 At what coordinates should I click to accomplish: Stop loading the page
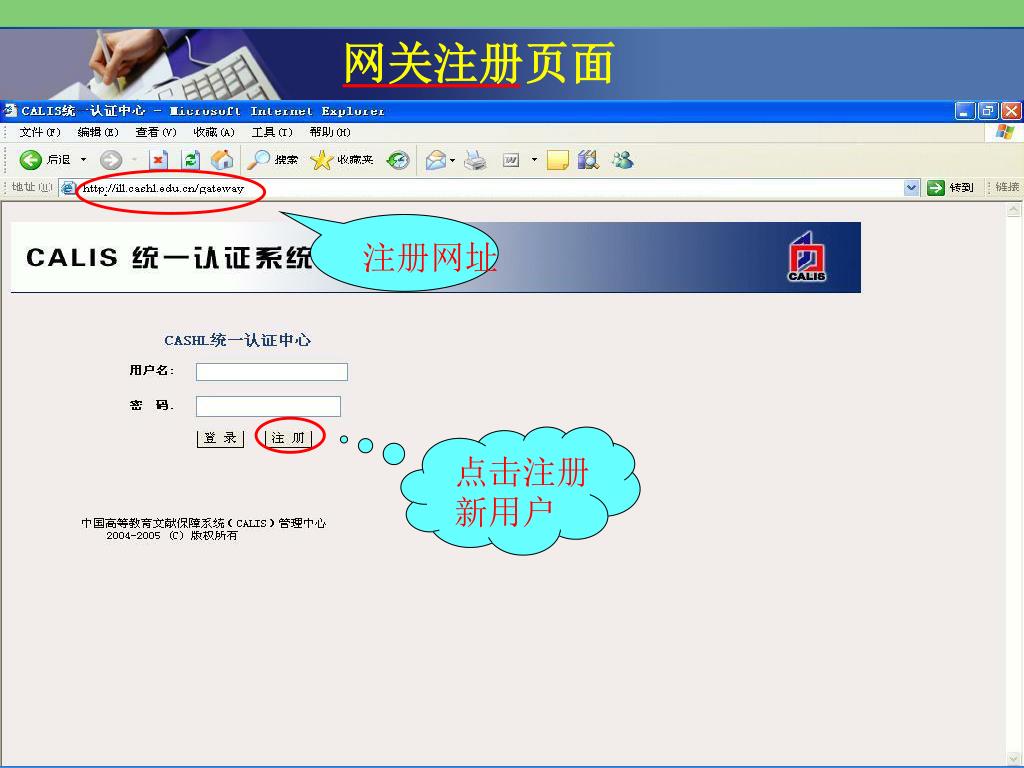(x=159, y=159)
